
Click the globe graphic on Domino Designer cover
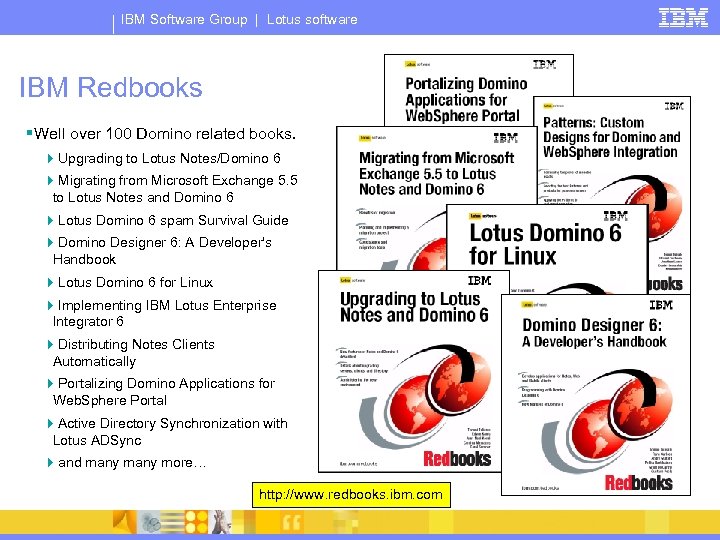(x=608, y=420)
